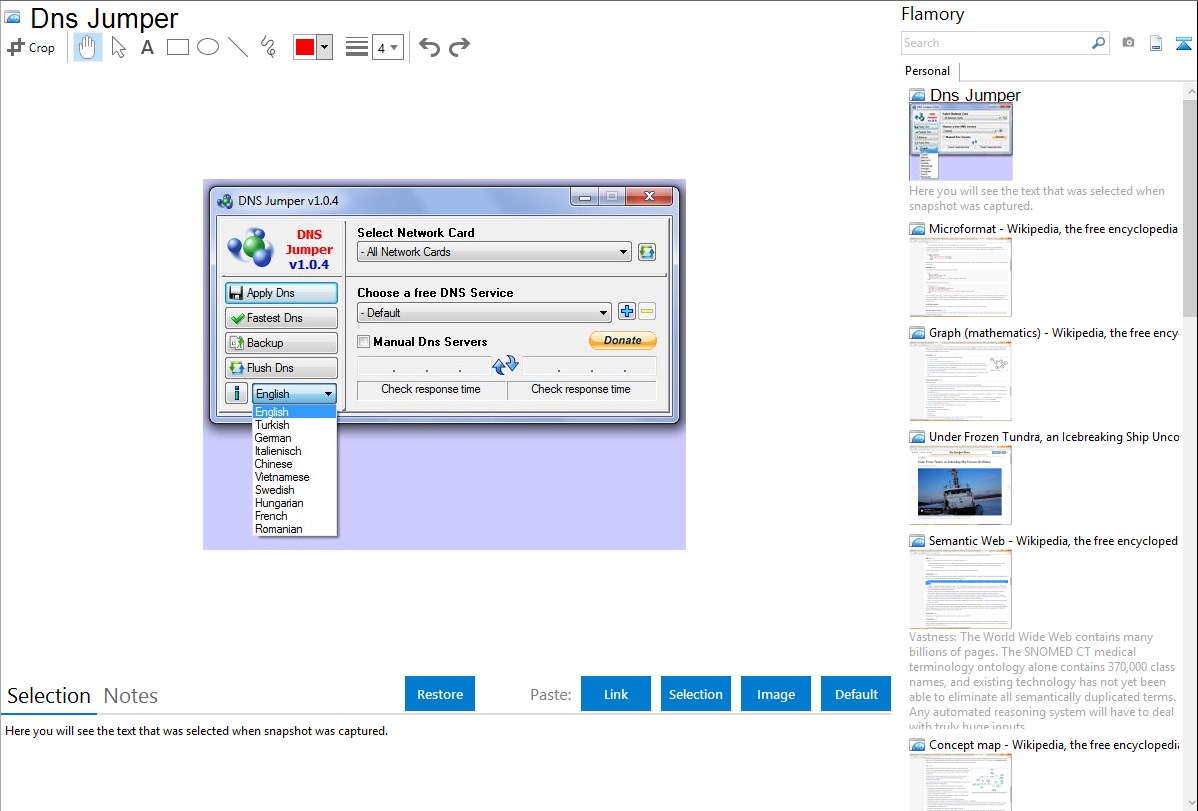
Task: Pick the ellipse drawing tool
Action: 208,47
